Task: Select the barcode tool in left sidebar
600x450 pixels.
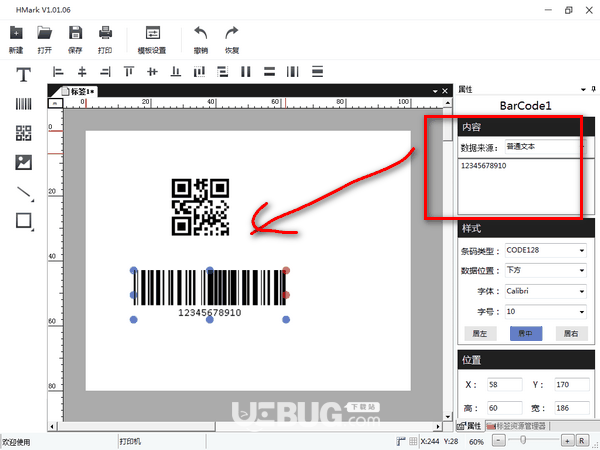Action: point(23,104)
